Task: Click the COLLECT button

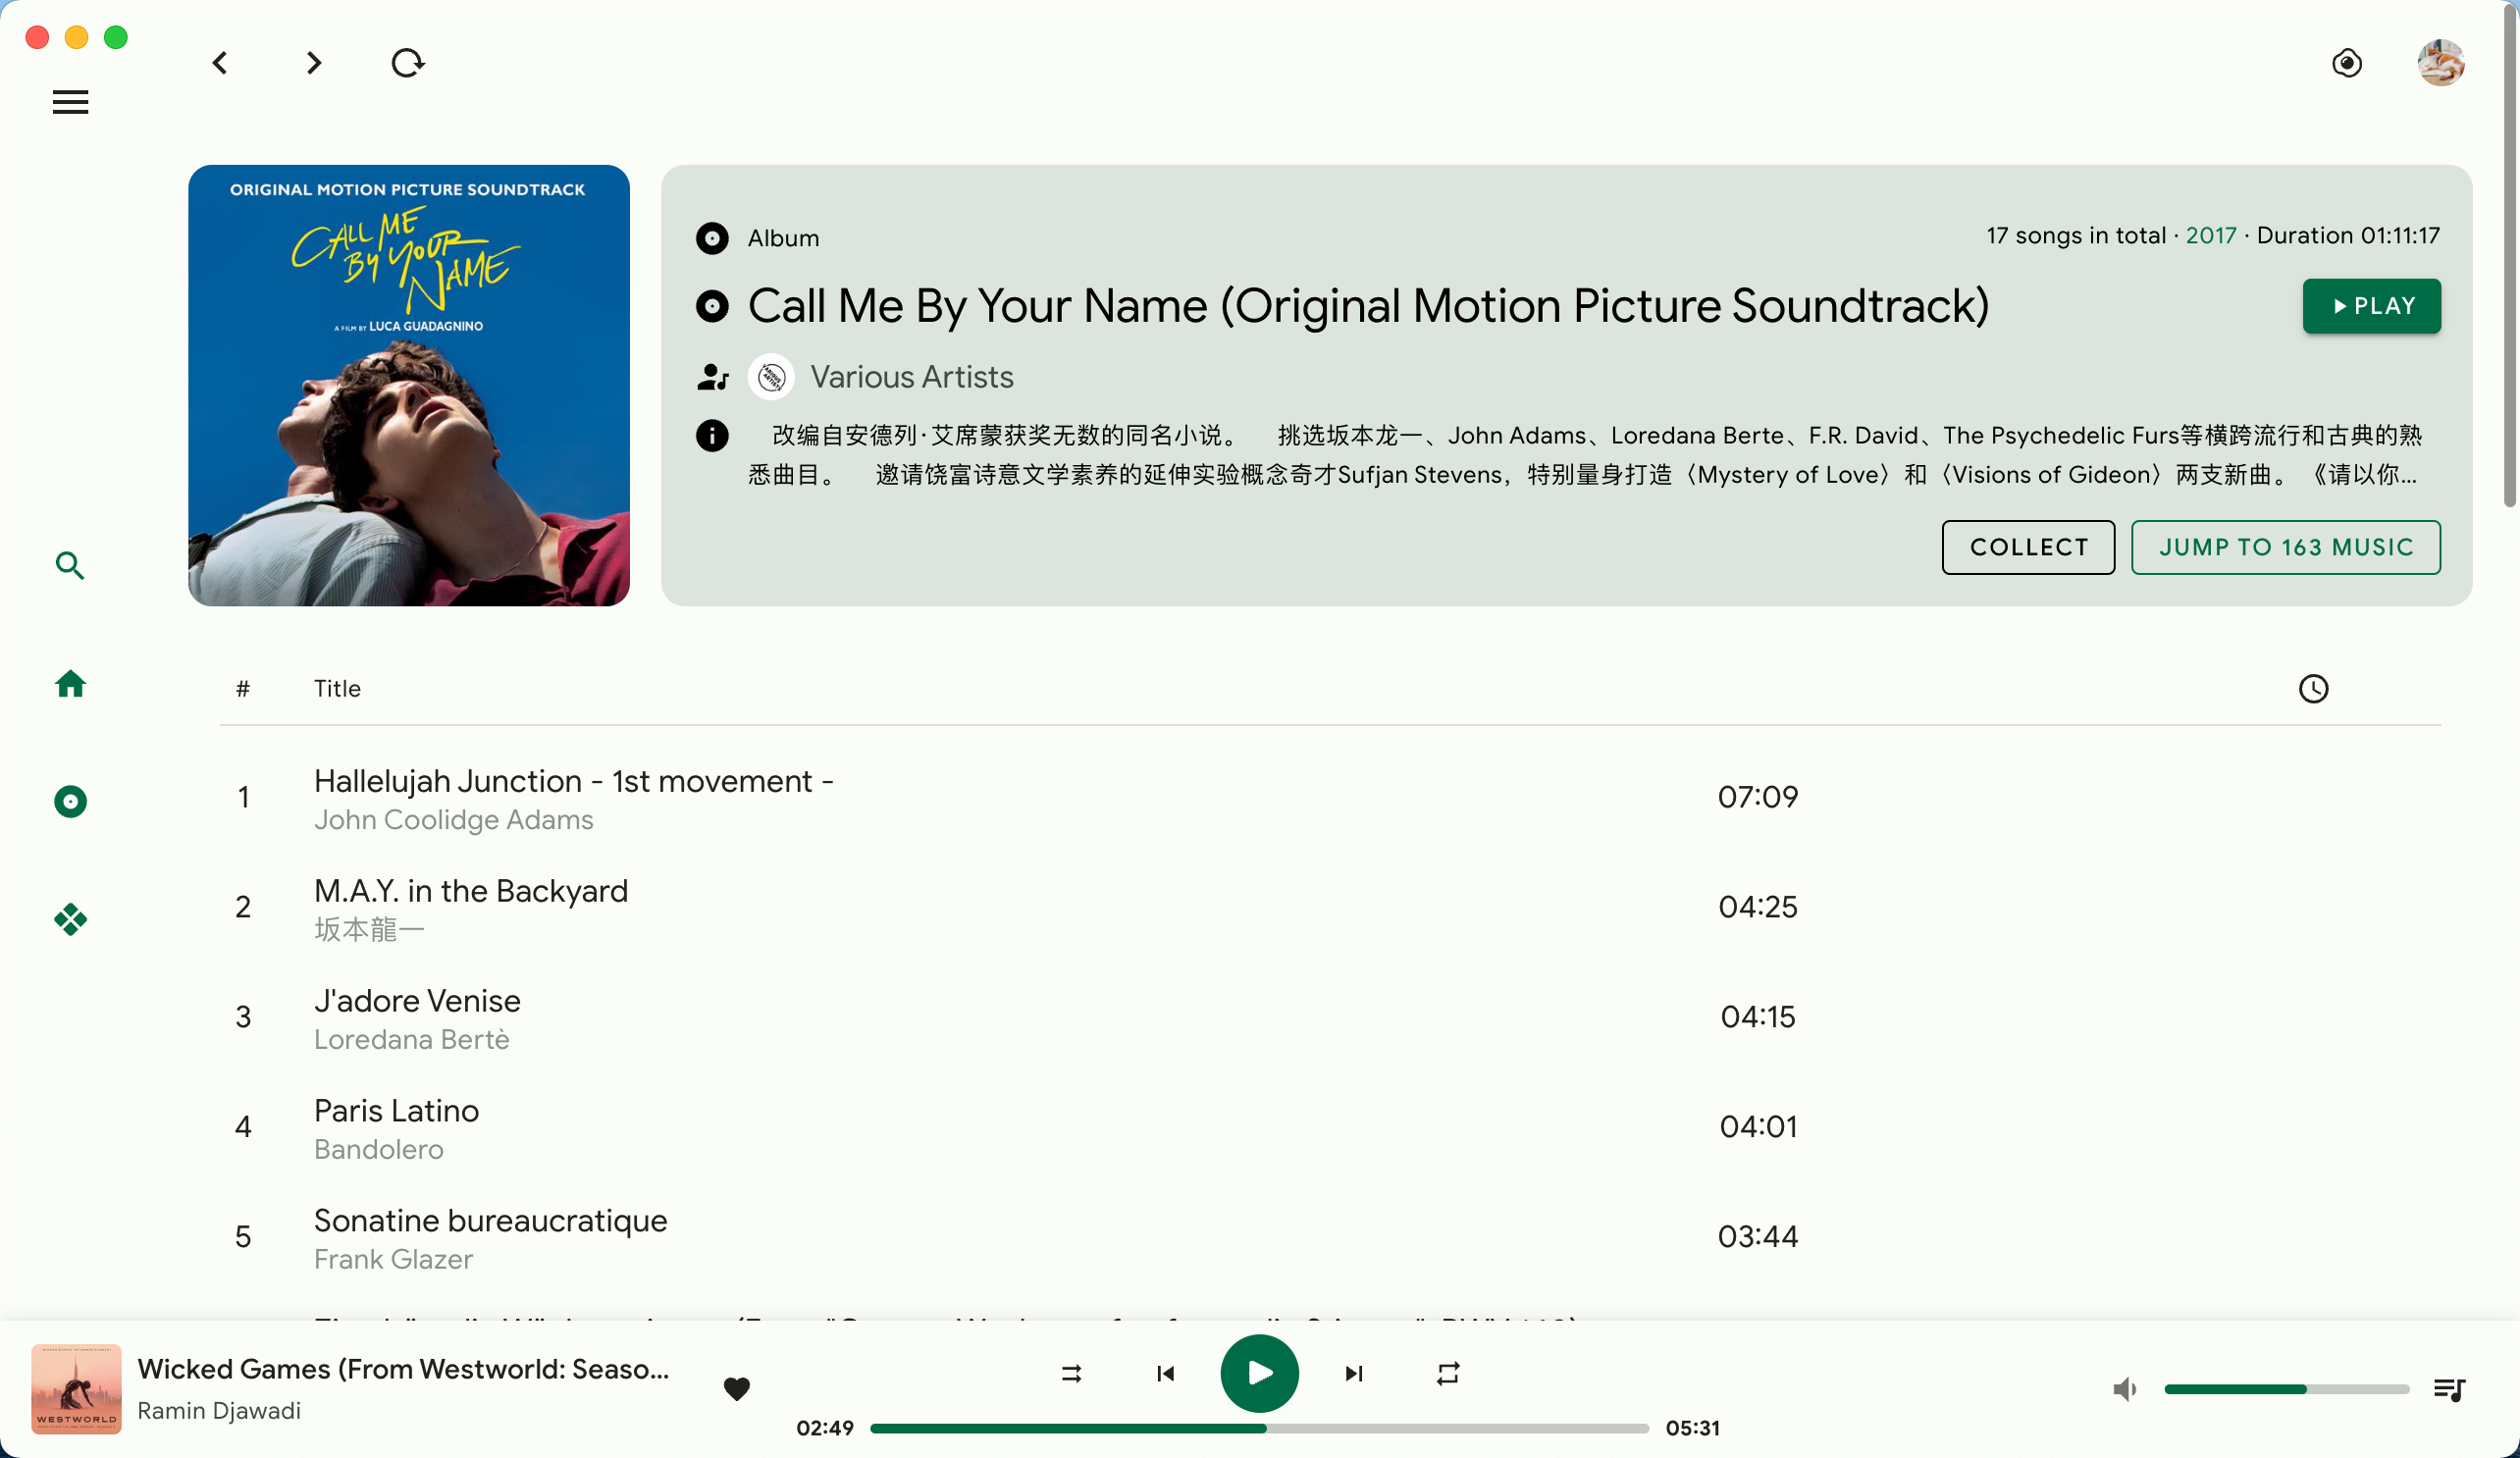Action: pyautogui.click(x=2028, y=547)
